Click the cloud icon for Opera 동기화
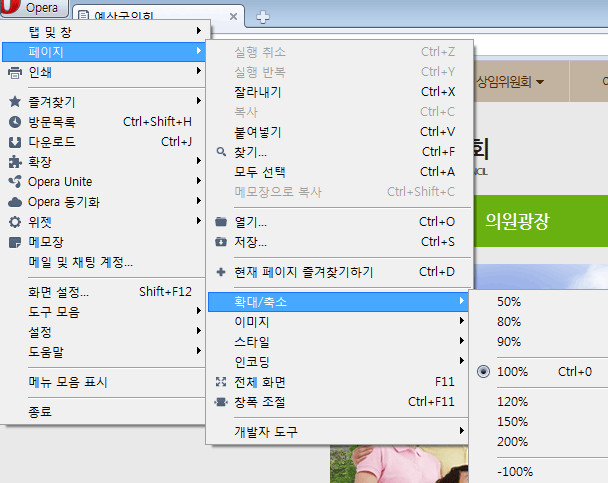 (14, 202)
